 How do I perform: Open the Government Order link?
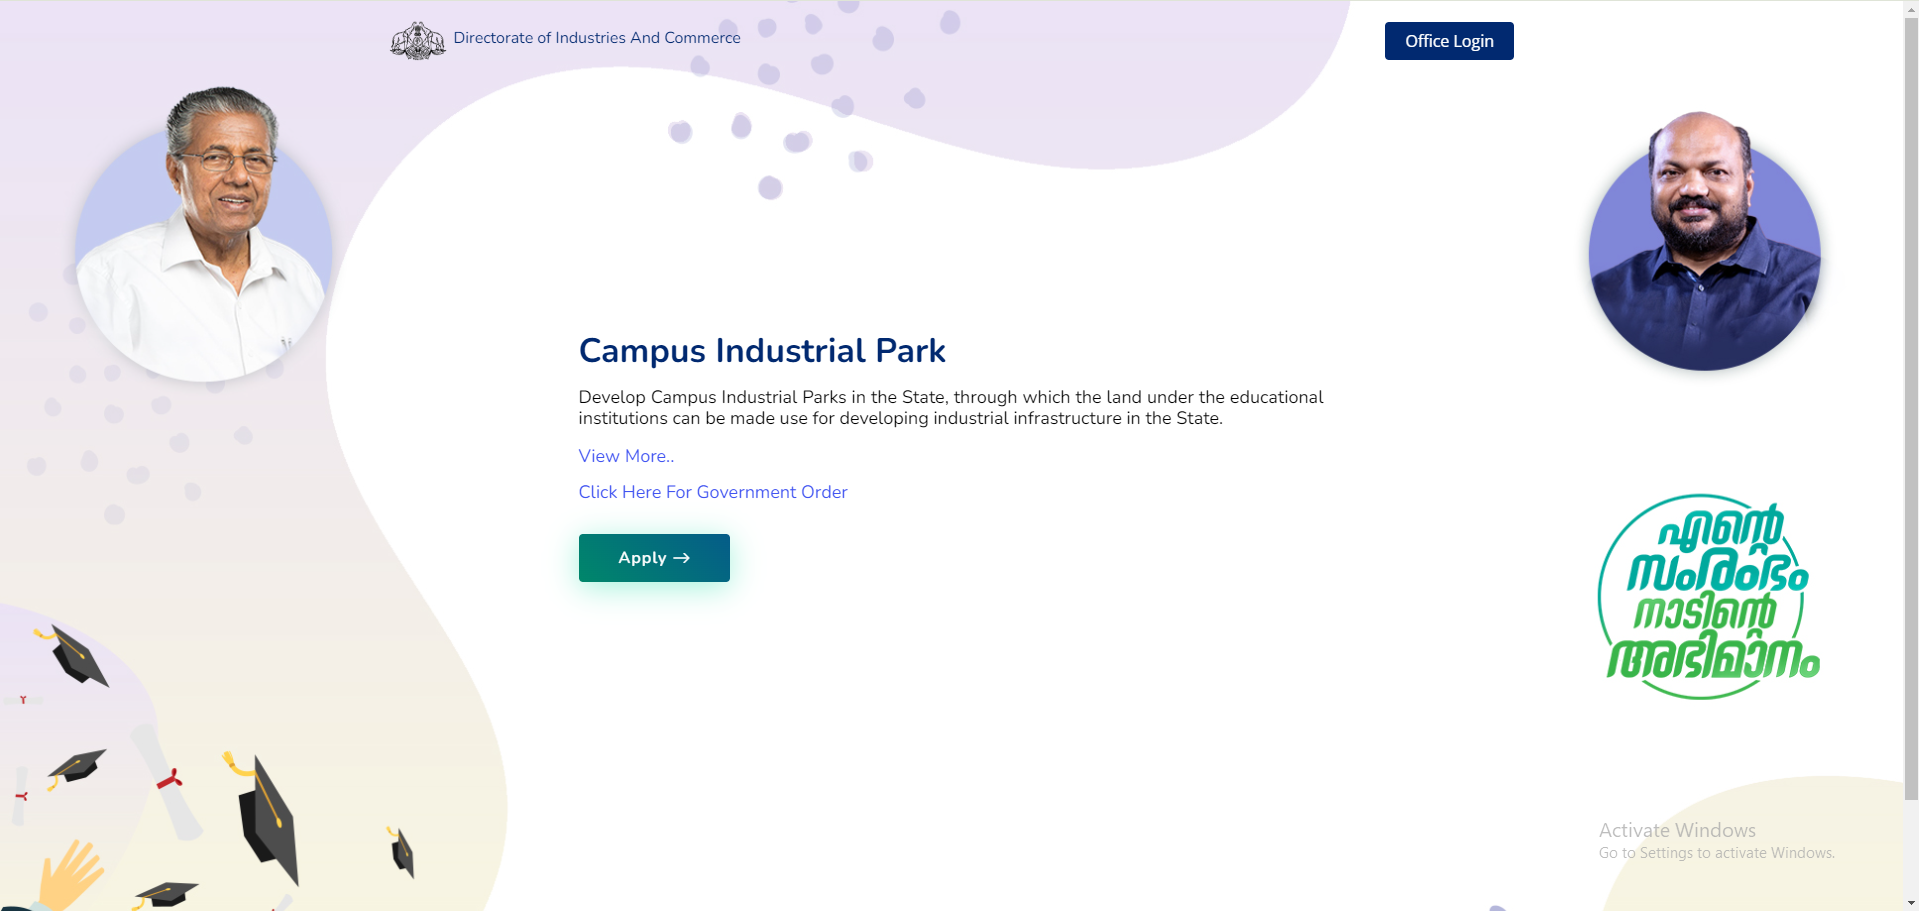(x=712, y=492)
